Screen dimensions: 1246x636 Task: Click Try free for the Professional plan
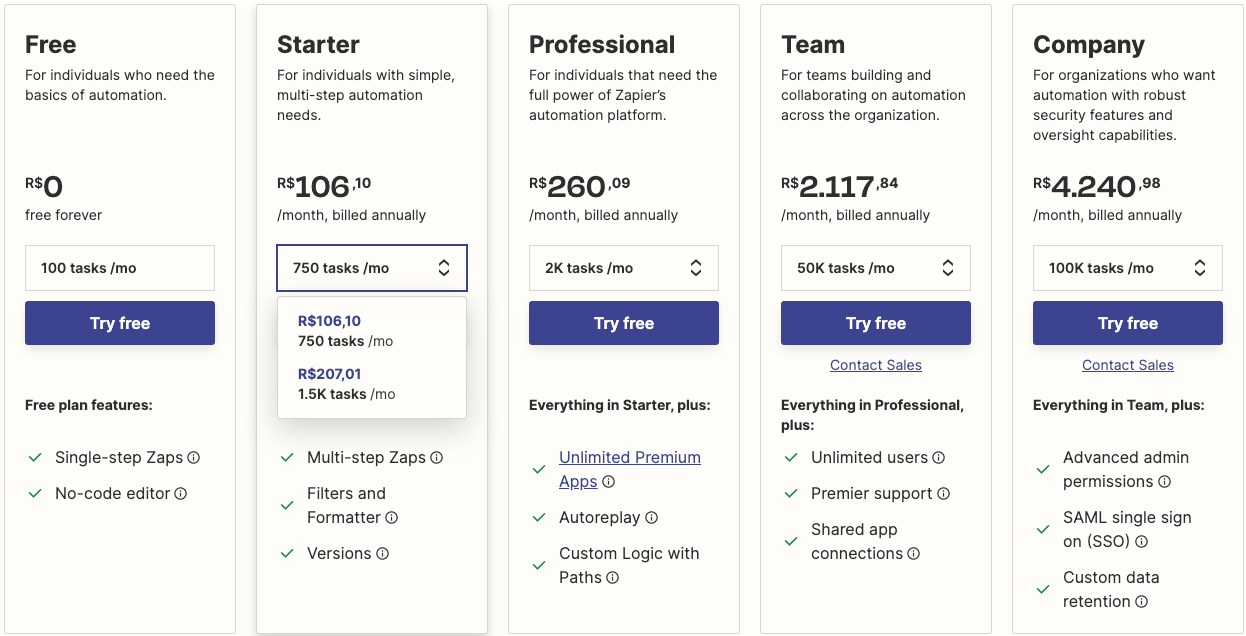pyautogui.click(x=624, y=323)
